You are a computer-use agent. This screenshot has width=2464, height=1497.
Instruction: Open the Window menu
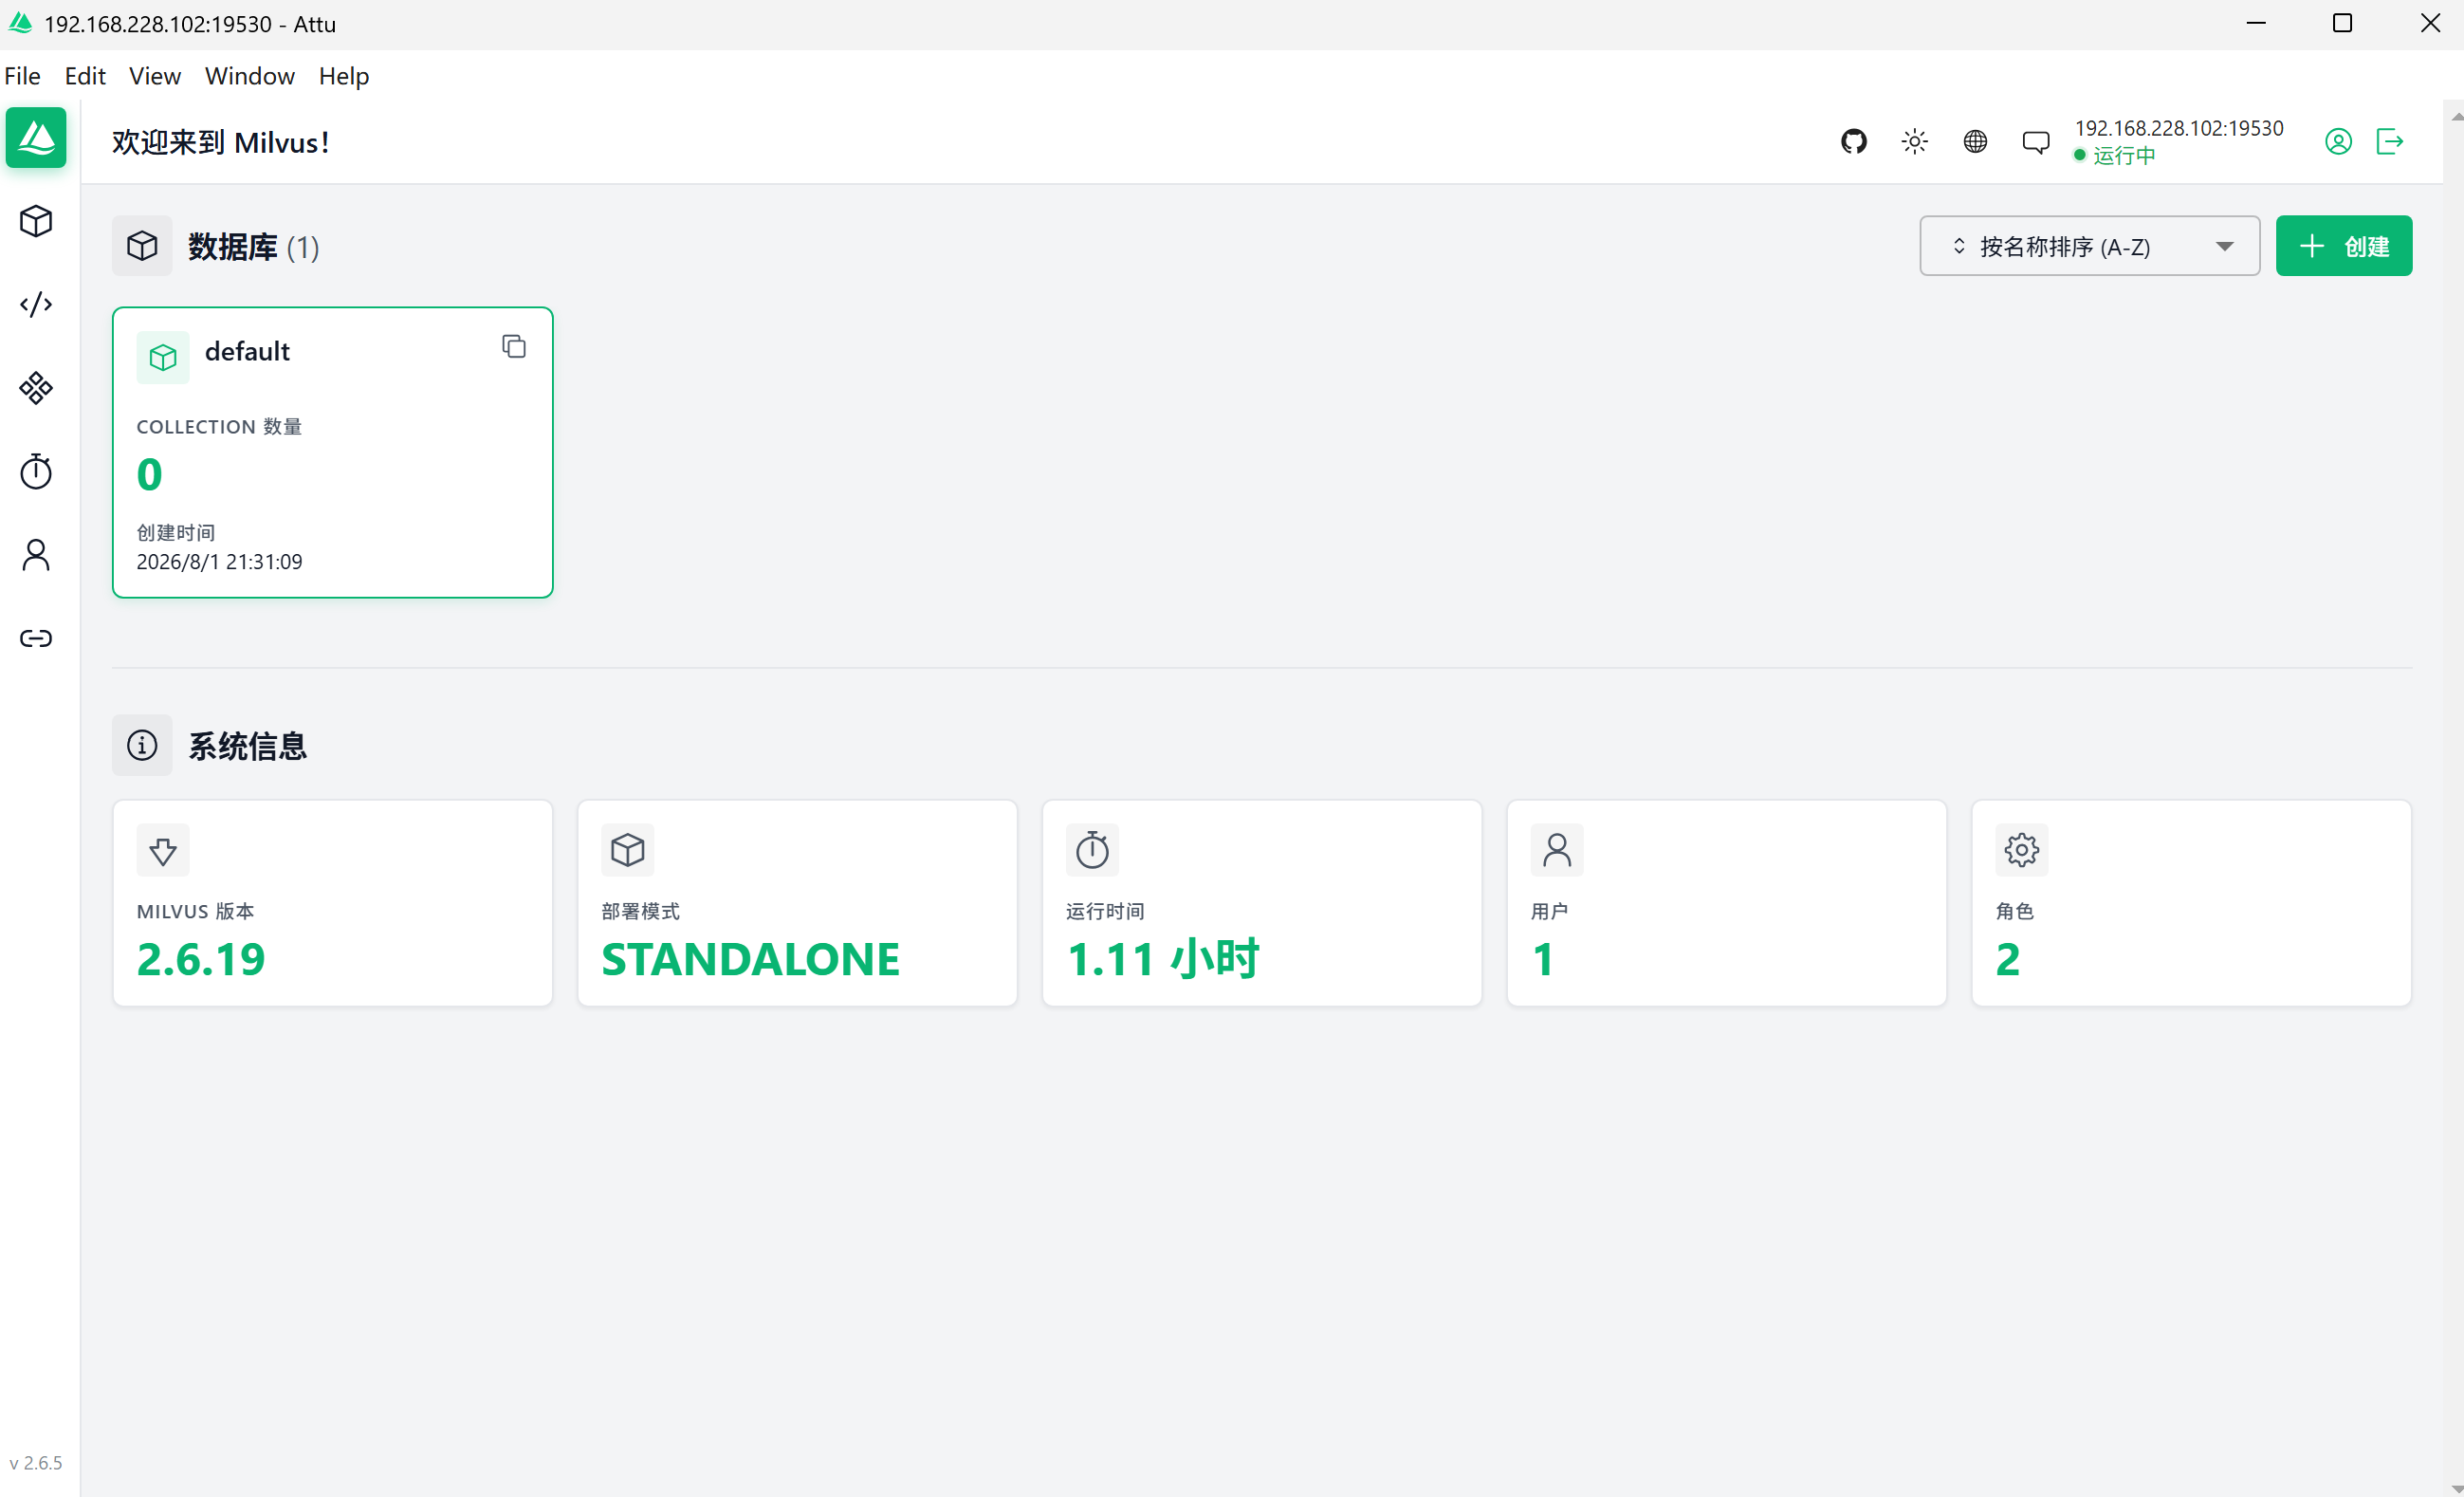(250, 76)
